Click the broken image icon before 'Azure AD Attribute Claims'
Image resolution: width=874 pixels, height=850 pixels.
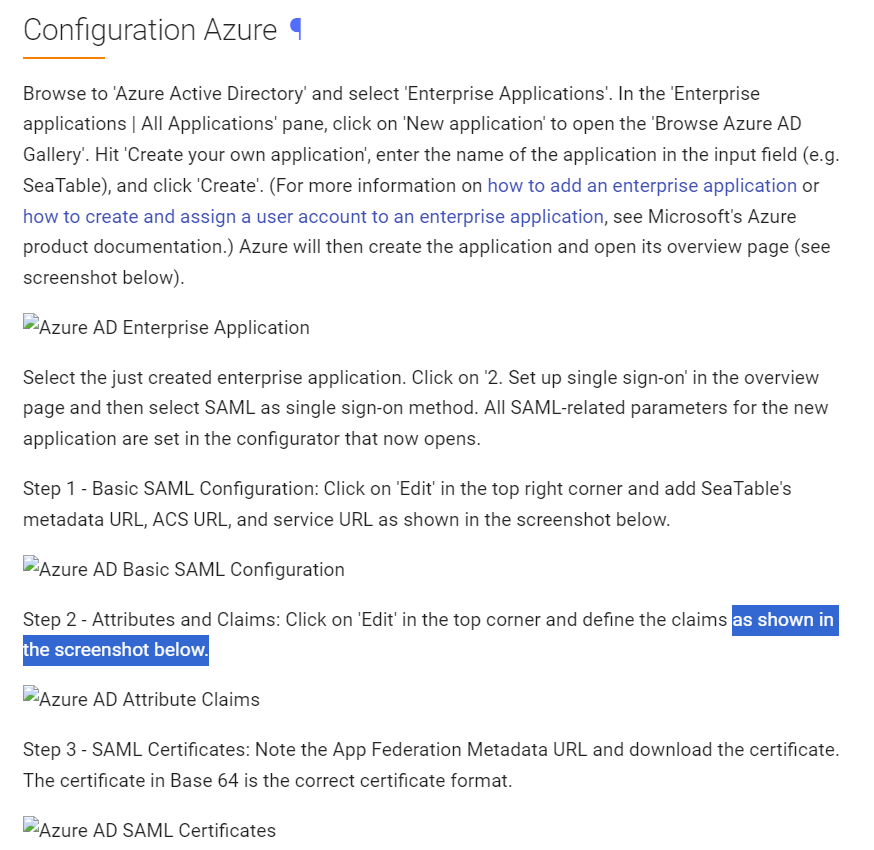(31, 694)
